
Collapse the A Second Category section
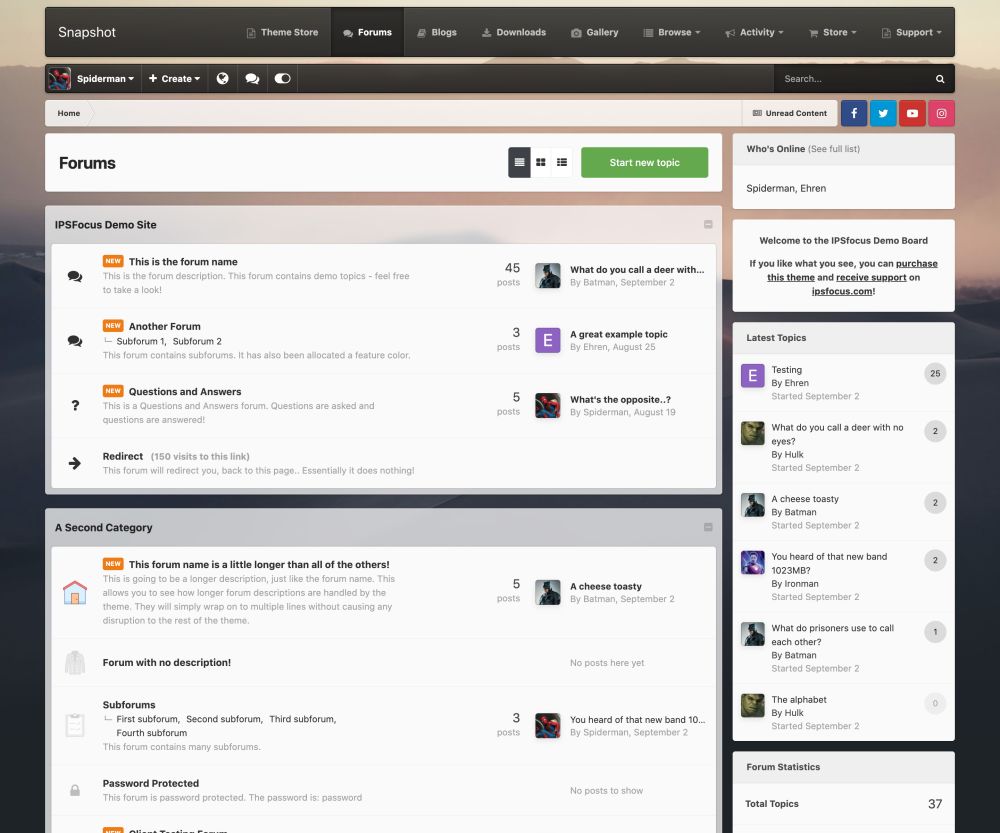point(709,527)
